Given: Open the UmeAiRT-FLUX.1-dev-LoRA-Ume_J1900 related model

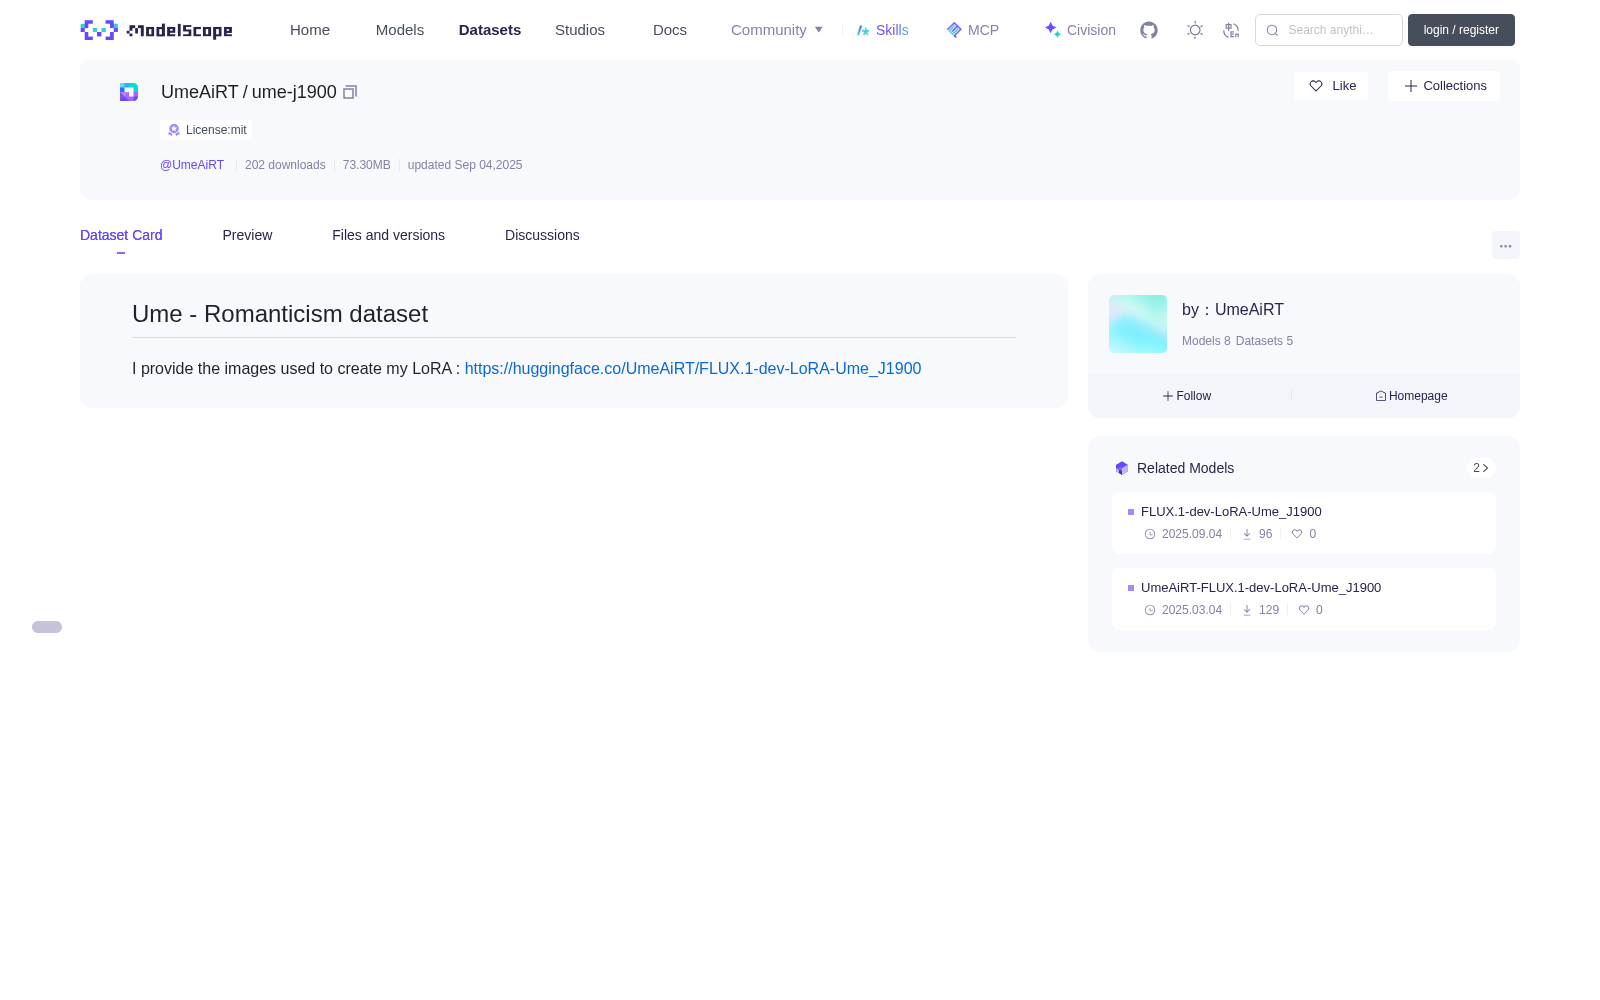Looking at the screenshot, I should point(1304,599).
